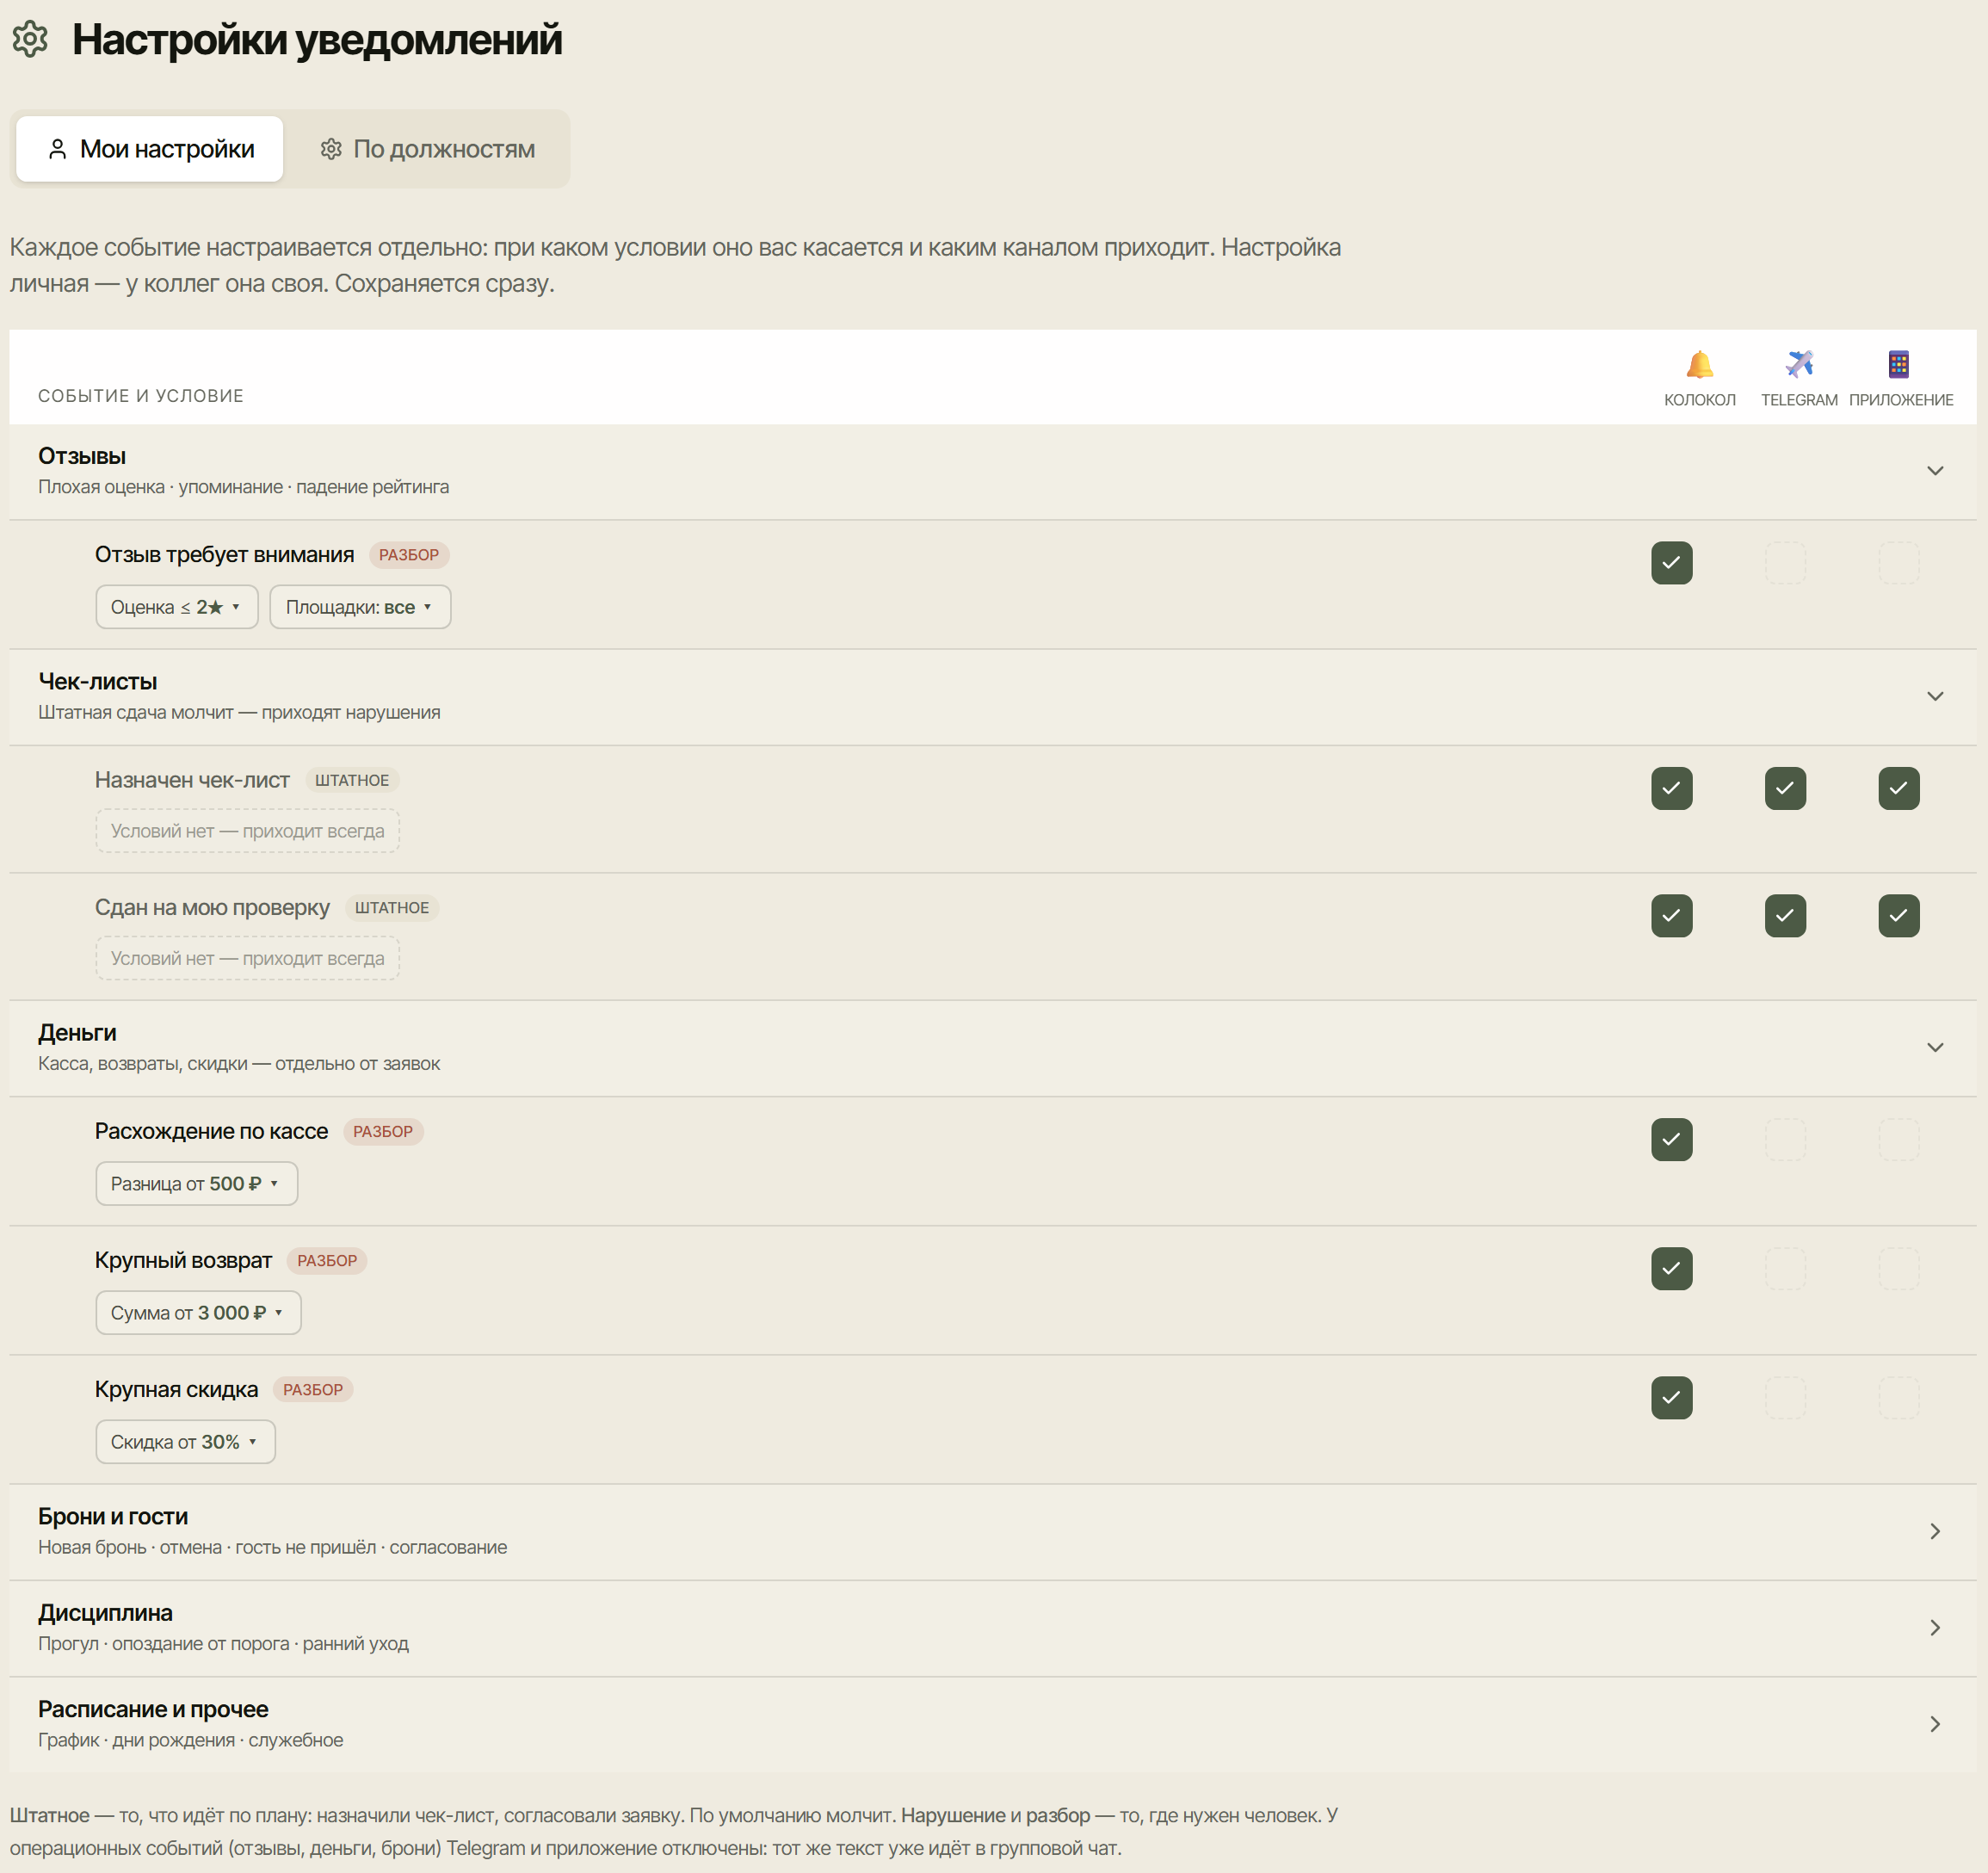The width and height of the screenshot is (1988, 1873).
Task: Click the Отзывы section heading
Action: tap(82, 456)
